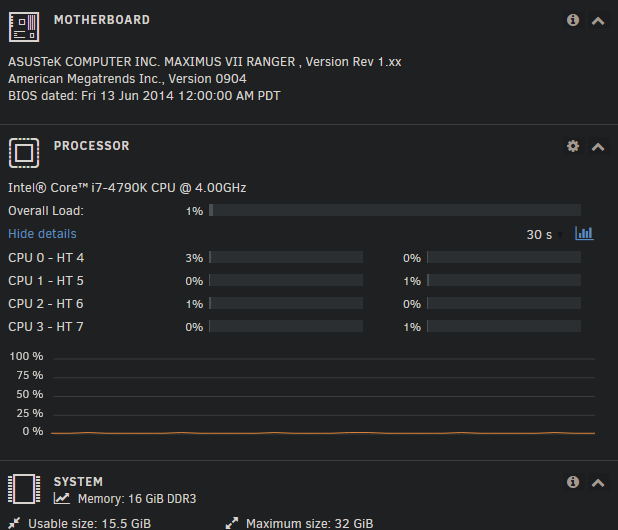The height and width of the screenshot is (530, 618).
Task: Click the Motherboard chip icon
Action: [x=24, y=27]
